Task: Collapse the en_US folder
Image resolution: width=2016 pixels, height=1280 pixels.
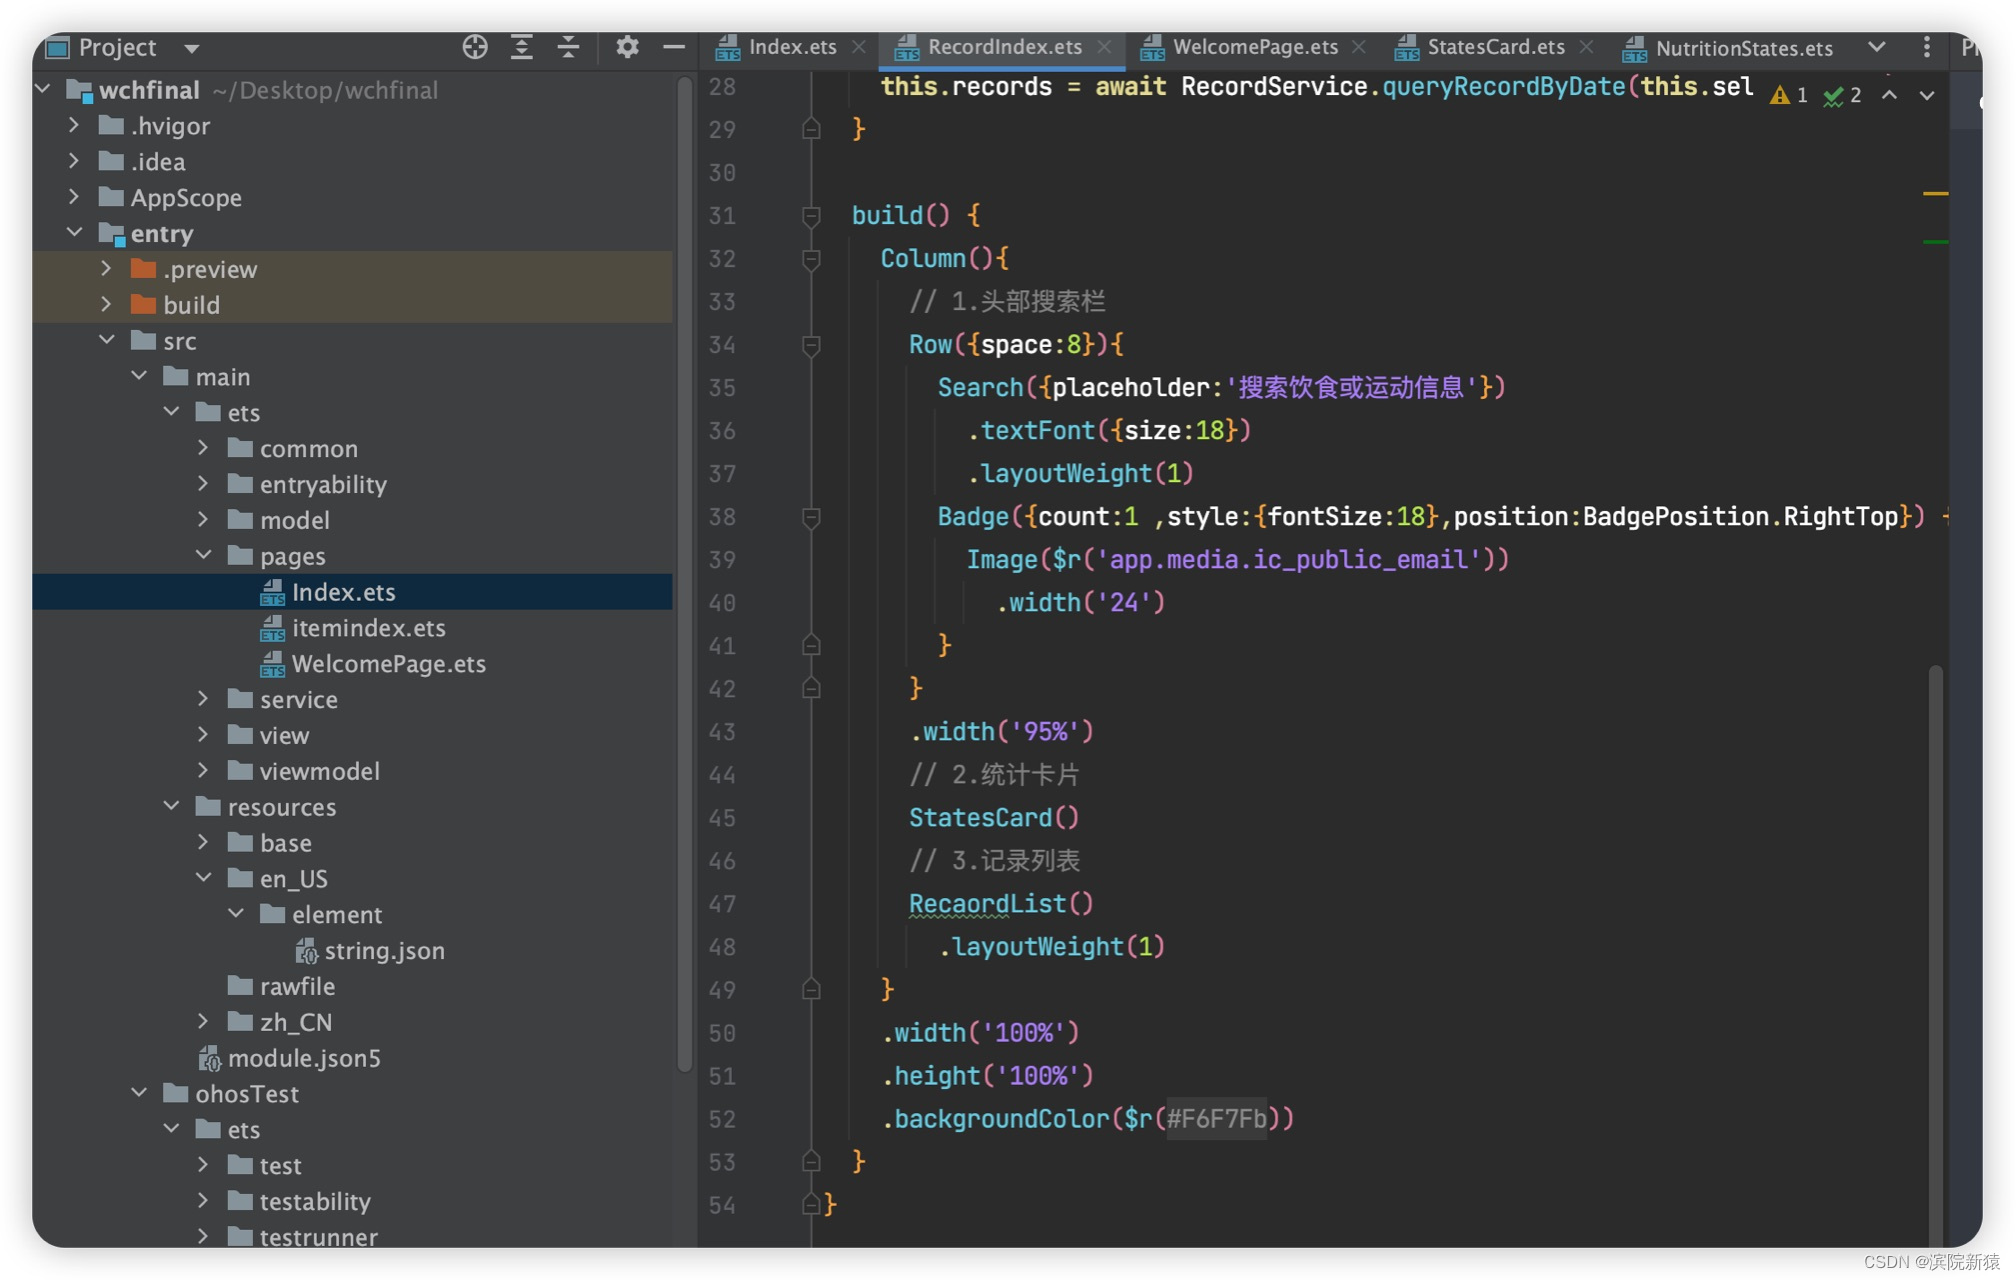Action: pos(203,878)
